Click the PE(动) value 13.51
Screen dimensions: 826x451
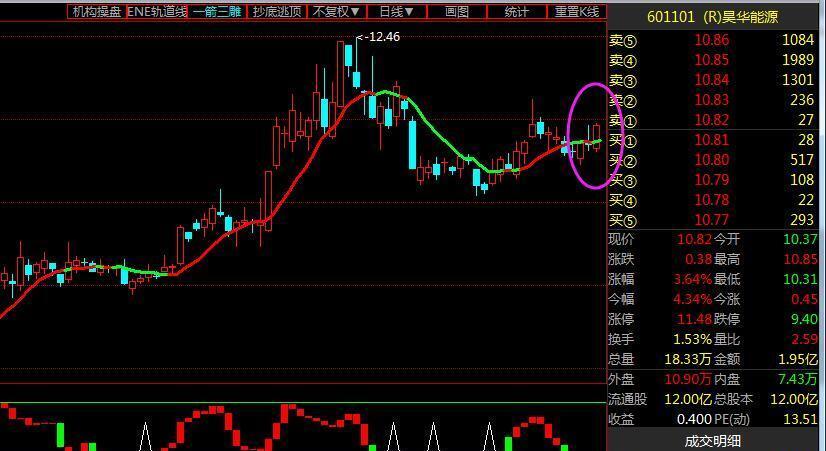coord(800,419)
